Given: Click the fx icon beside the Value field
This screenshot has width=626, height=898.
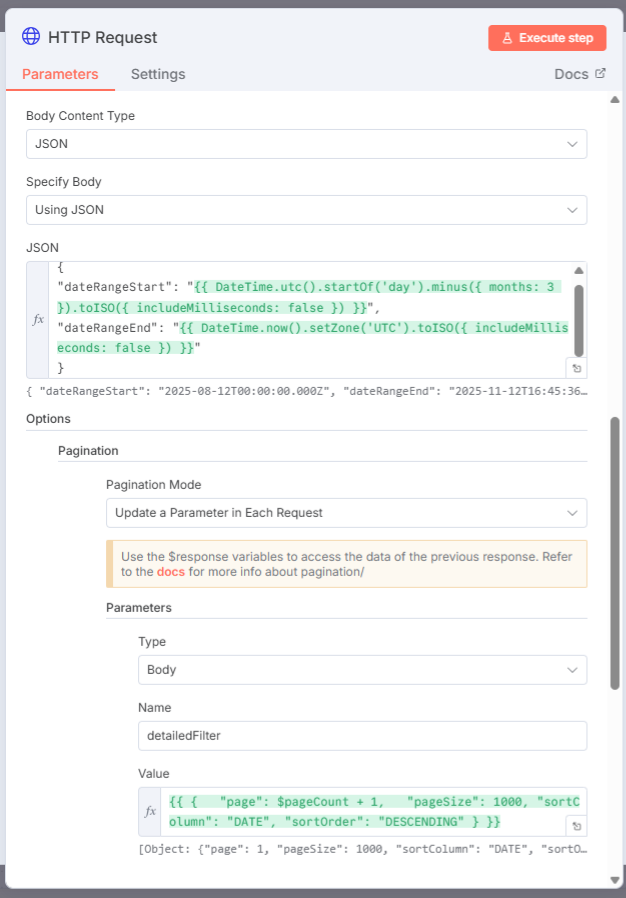Looking at the screenshot, I should 151,811.
